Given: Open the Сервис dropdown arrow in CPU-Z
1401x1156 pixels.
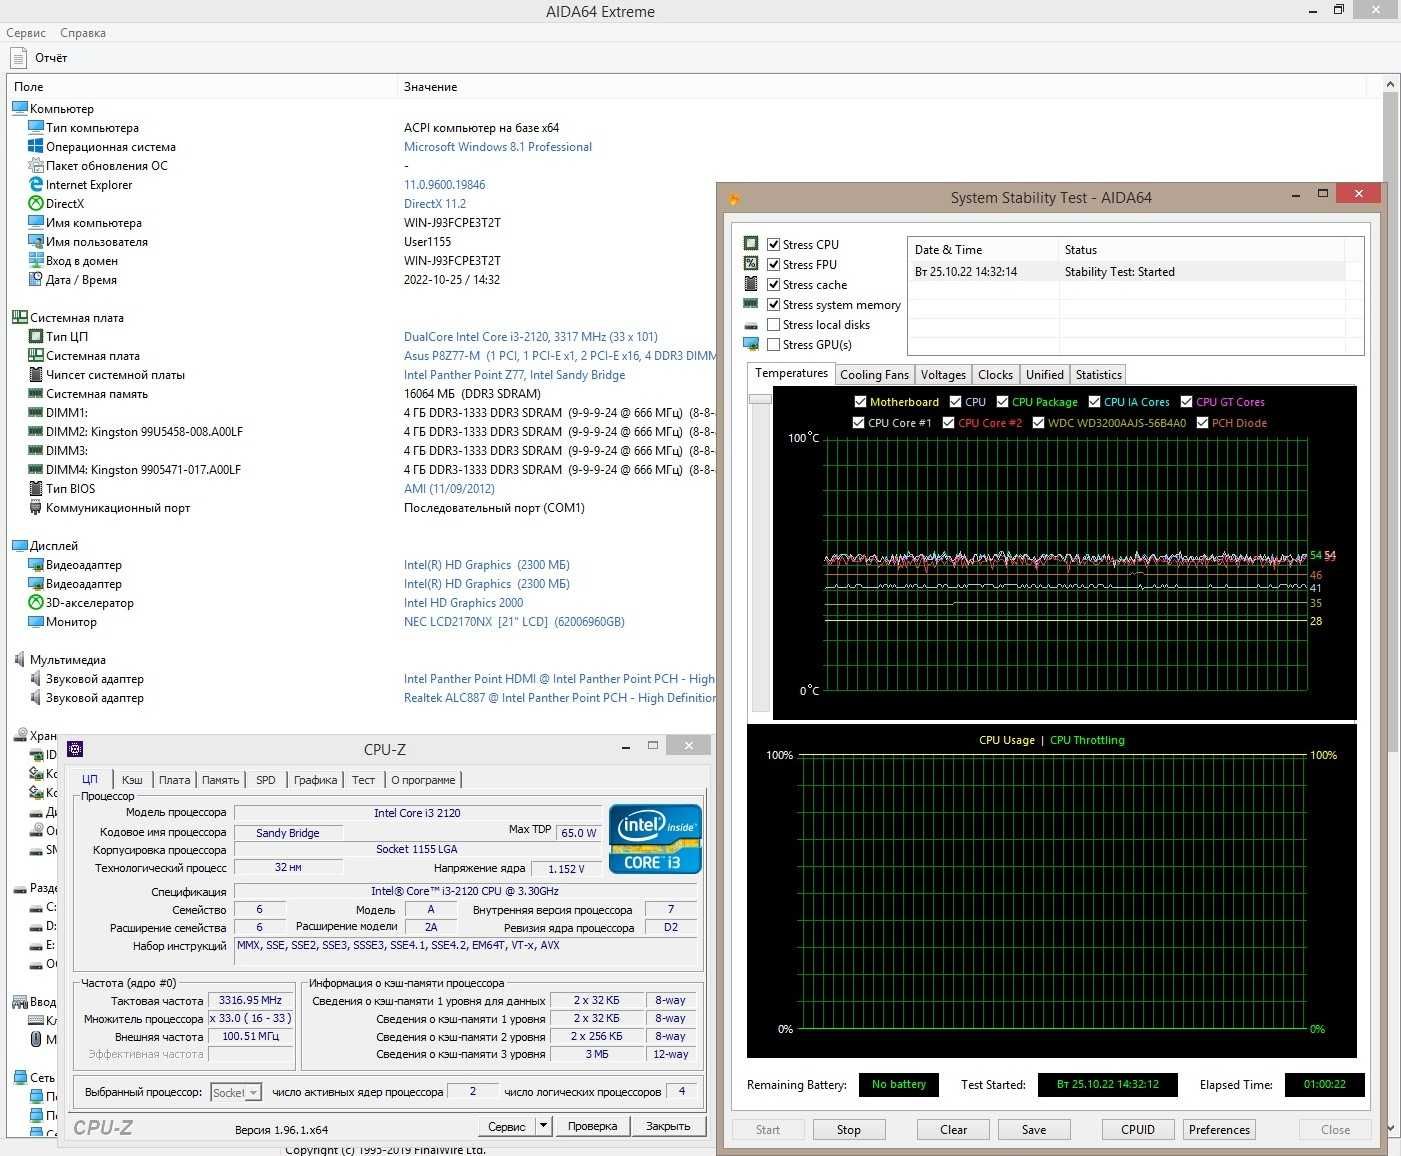Looking at the screenshot, I should tap(543, 1126).
